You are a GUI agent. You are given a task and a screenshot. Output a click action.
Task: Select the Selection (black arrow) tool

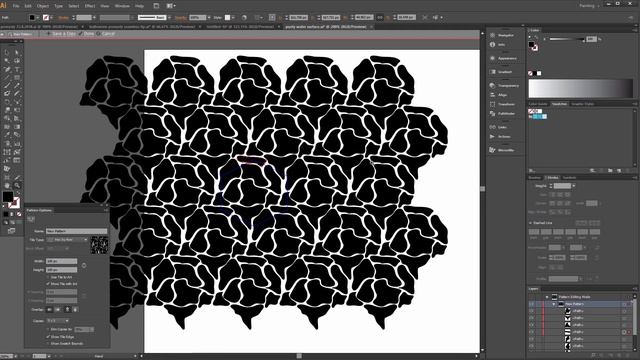pos(7,53)
